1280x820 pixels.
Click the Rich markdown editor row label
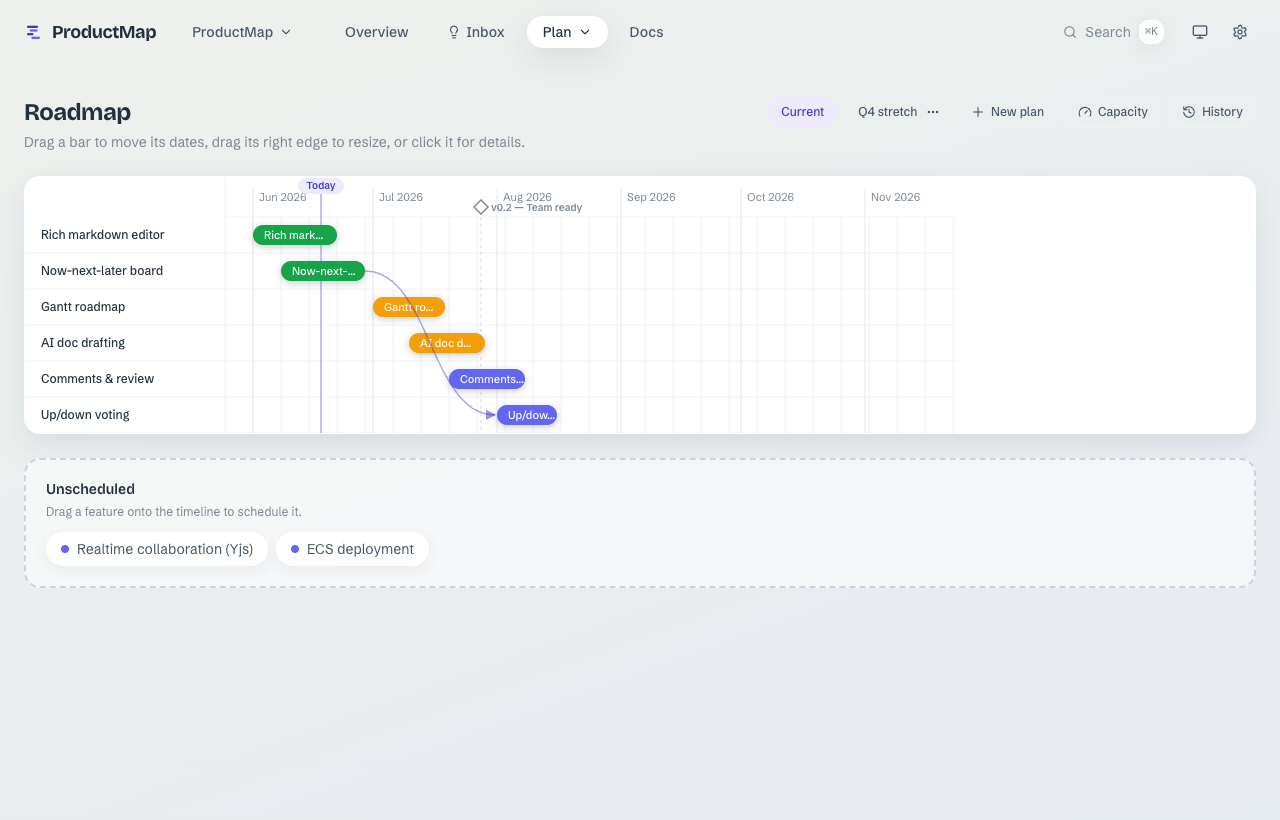[x=103, y=235]
